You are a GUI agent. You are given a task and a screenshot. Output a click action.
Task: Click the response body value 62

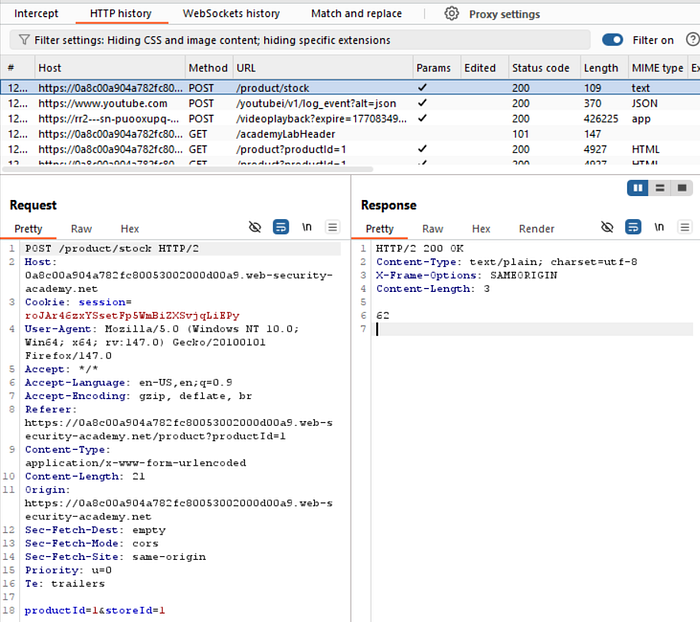pyautogui.click(x=383, y=316)
